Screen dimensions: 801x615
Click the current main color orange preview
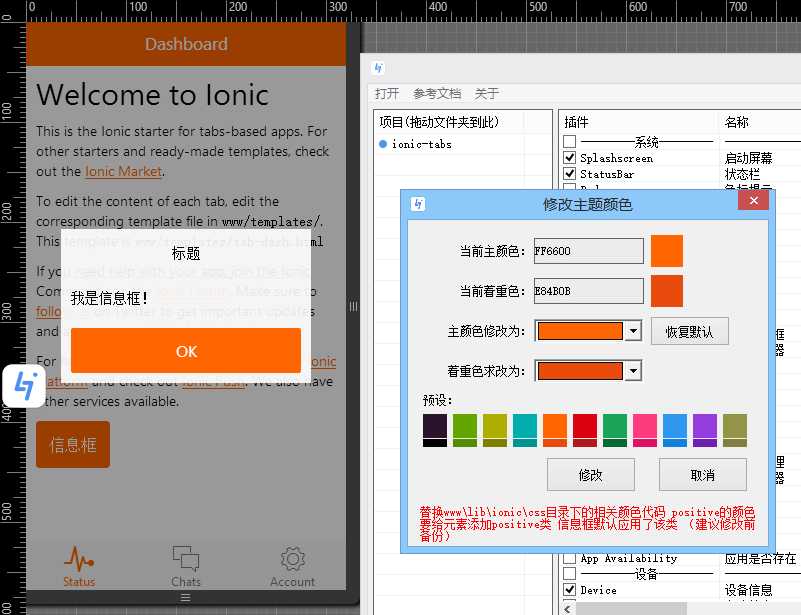click(667, 251)
